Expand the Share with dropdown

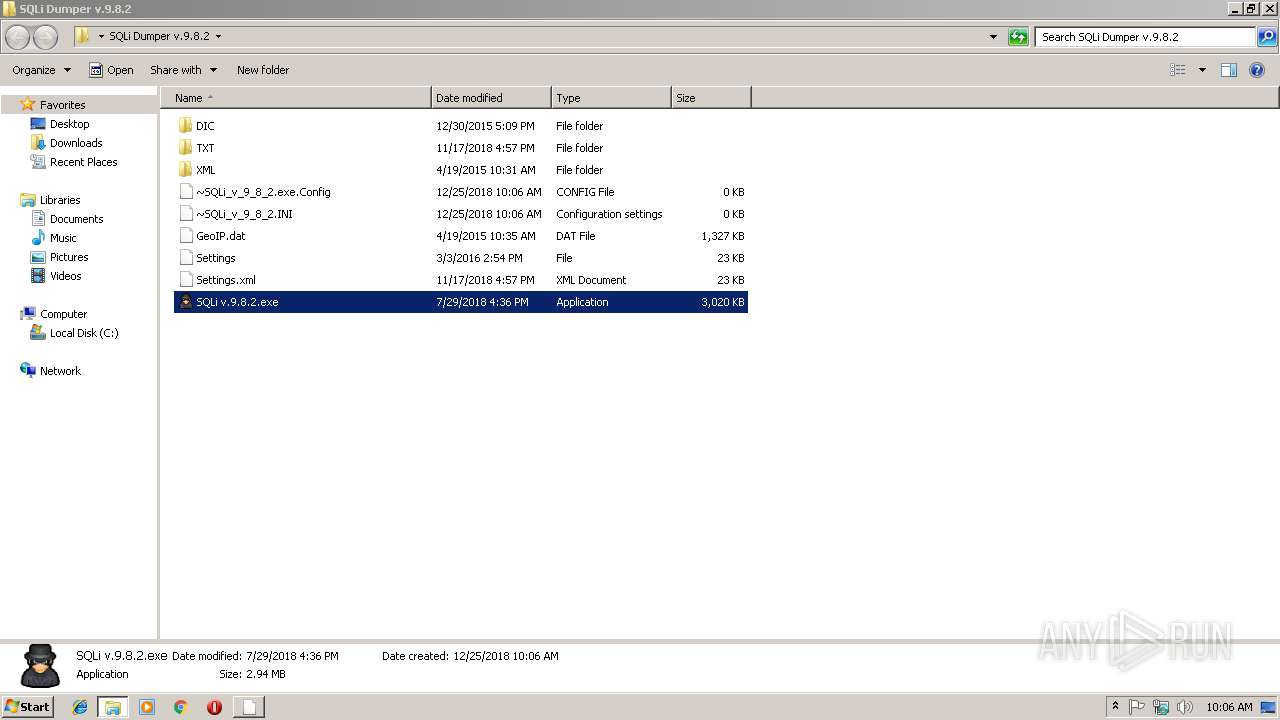183,70
